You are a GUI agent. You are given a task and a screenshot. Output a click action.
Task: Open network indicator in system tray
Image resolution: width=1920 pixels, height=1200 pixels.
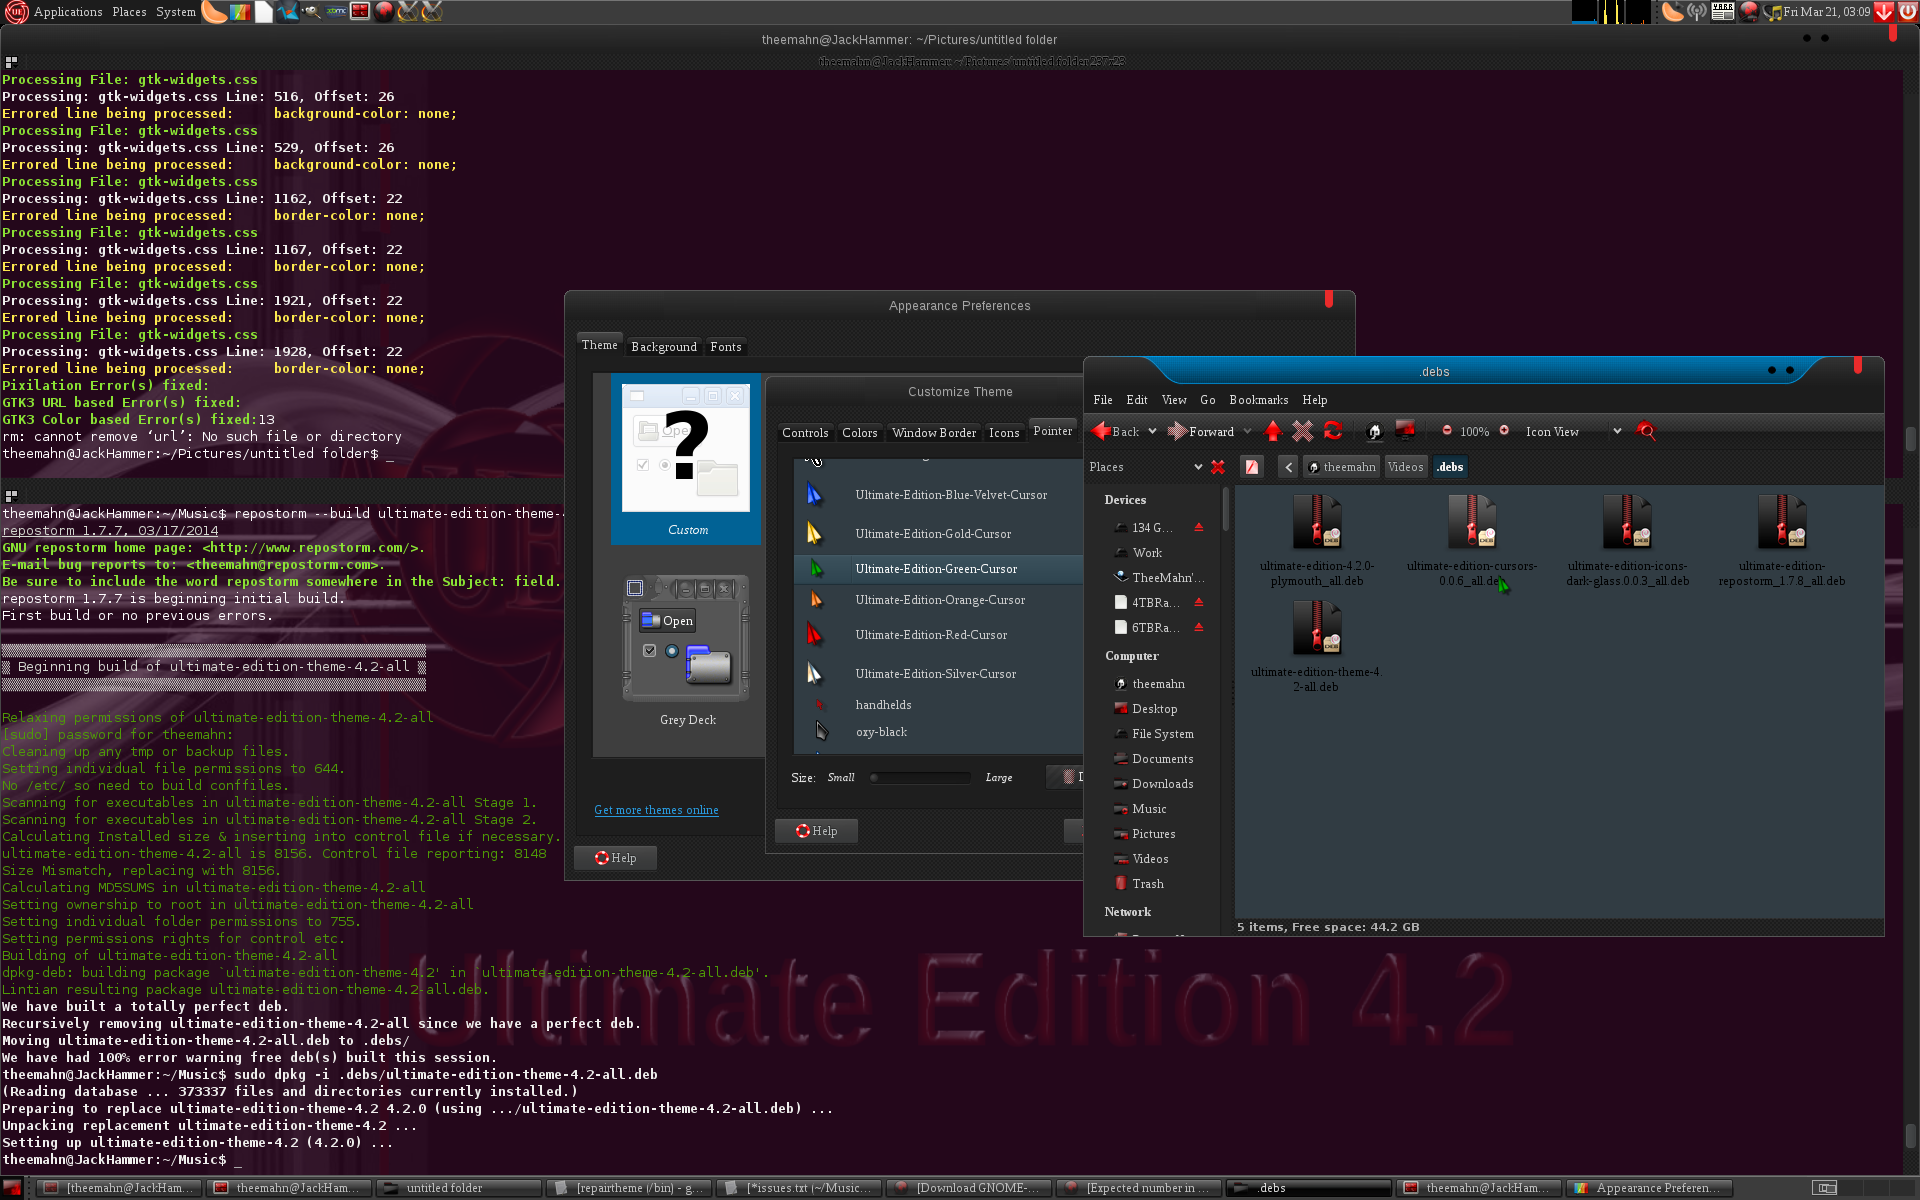(1697, 12)
